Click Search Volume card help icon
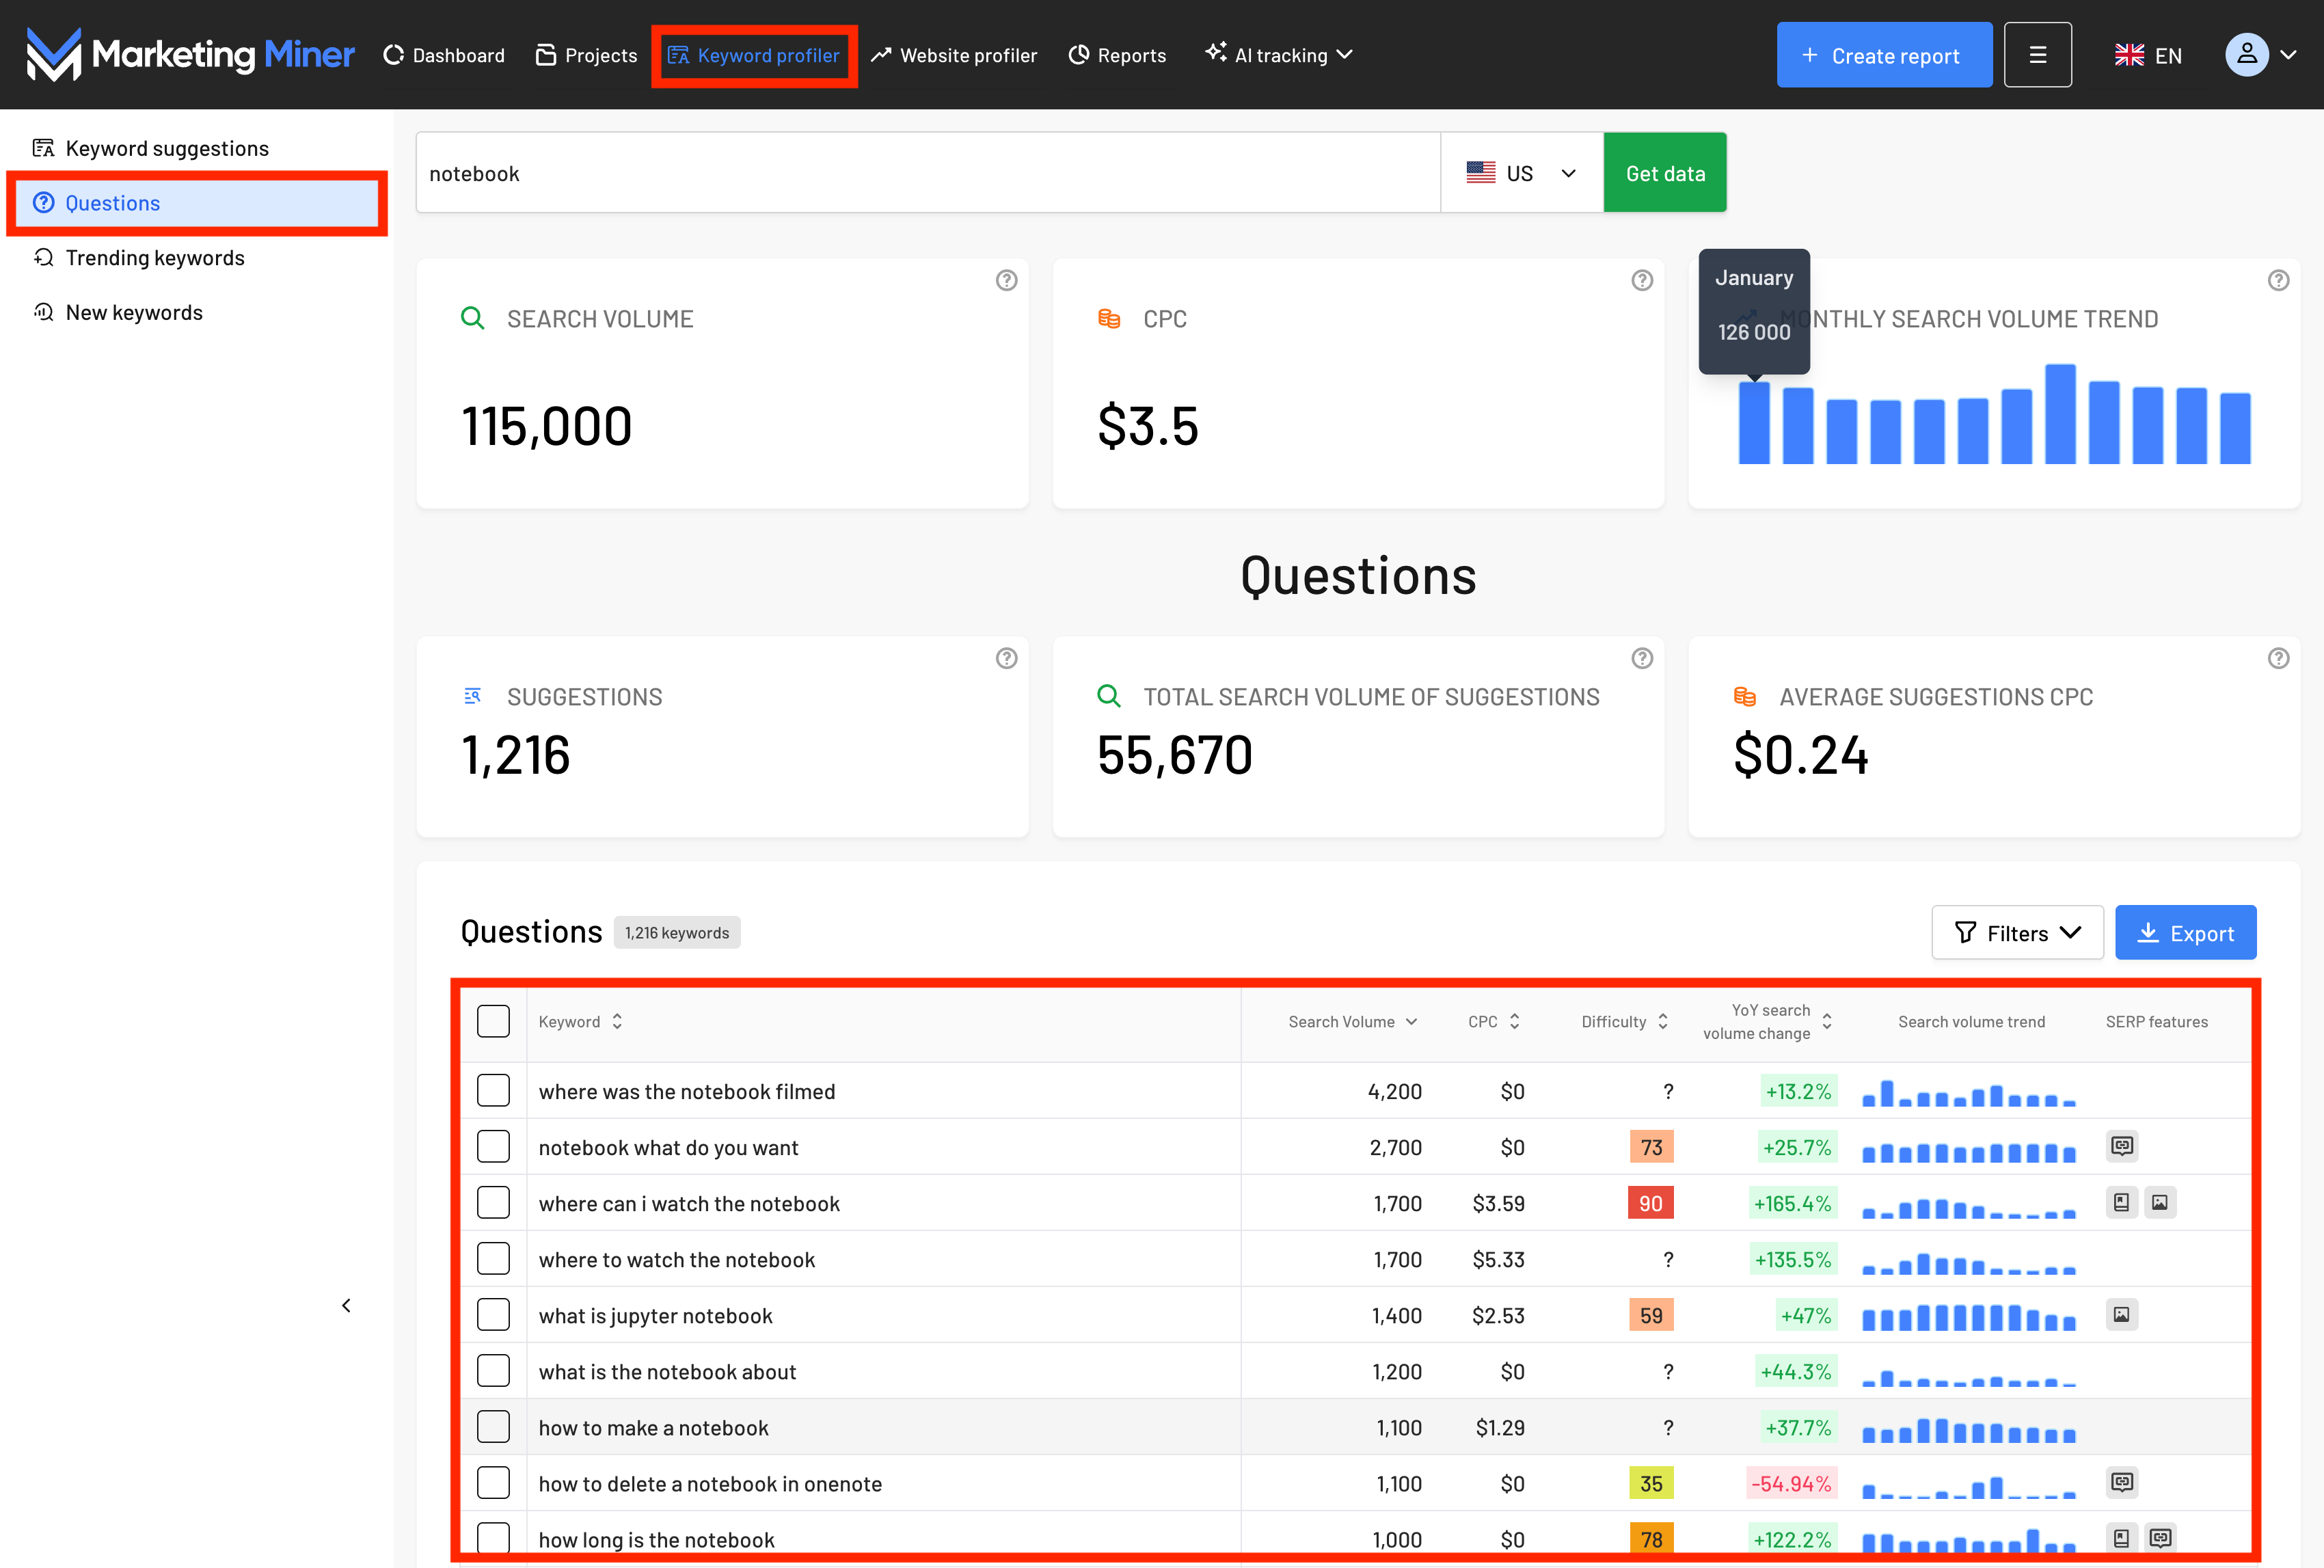This screenshot has height=1568, width=2324. pyautogui.click(x=1006, y=280)
